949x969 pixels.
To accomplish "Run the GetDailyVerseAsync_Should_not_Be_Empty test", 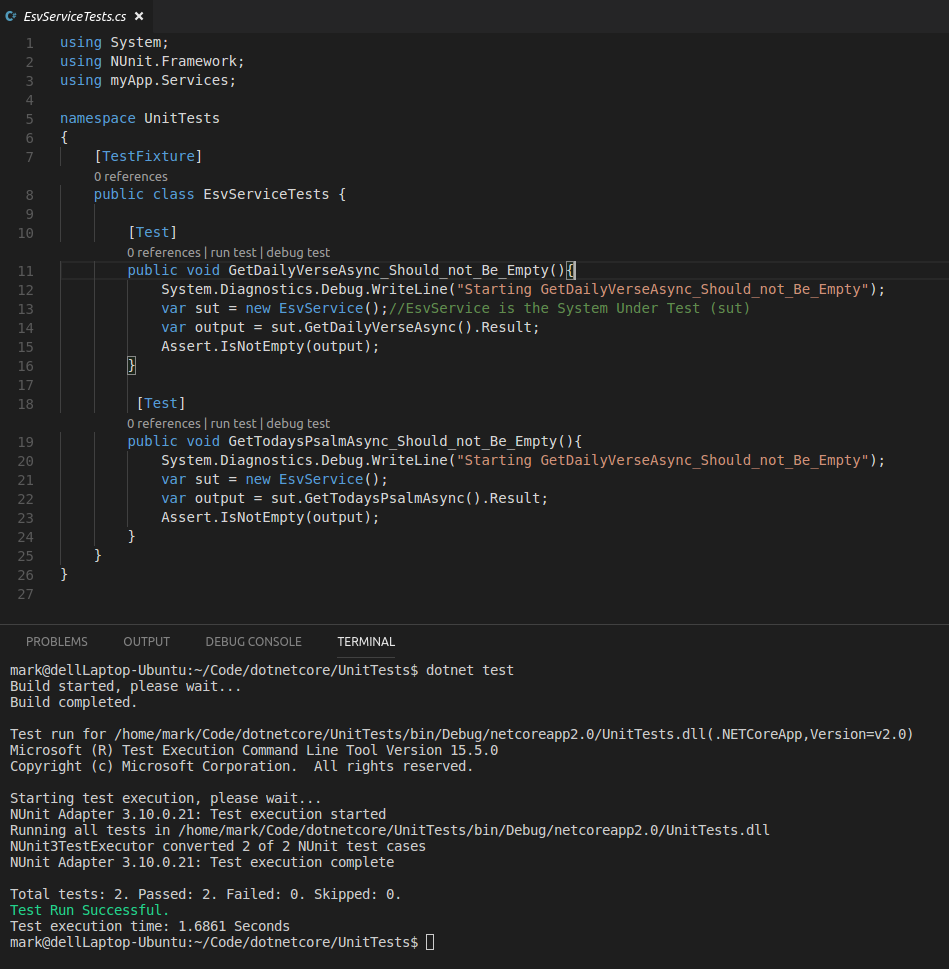I will pyautogui.click(x=233, y=252).
